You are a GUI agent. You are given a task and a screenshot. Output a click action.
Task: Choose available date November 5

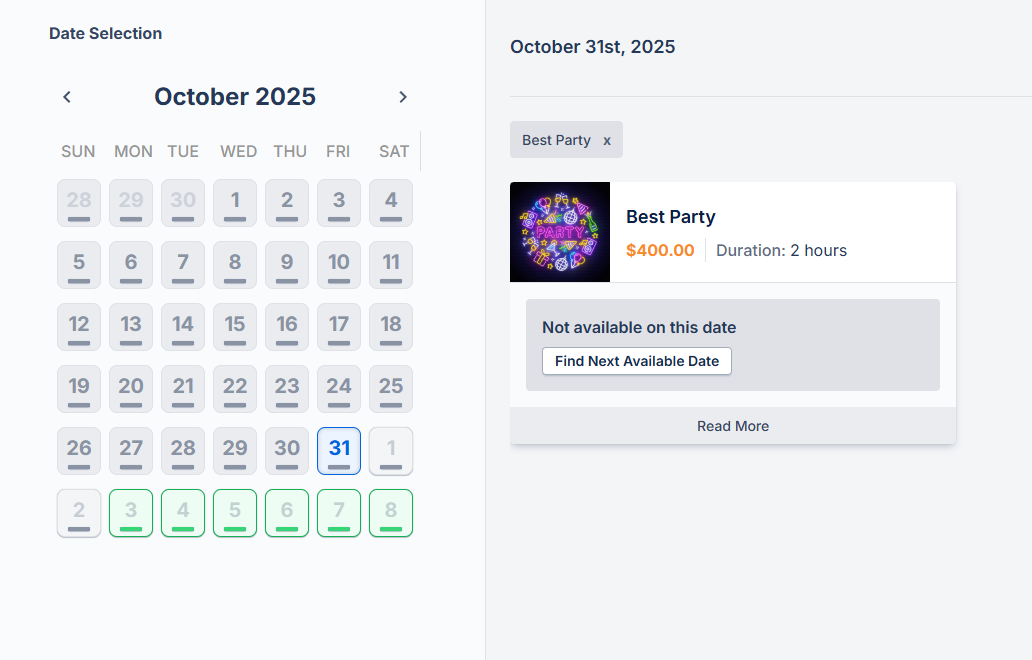pos(235,513)
